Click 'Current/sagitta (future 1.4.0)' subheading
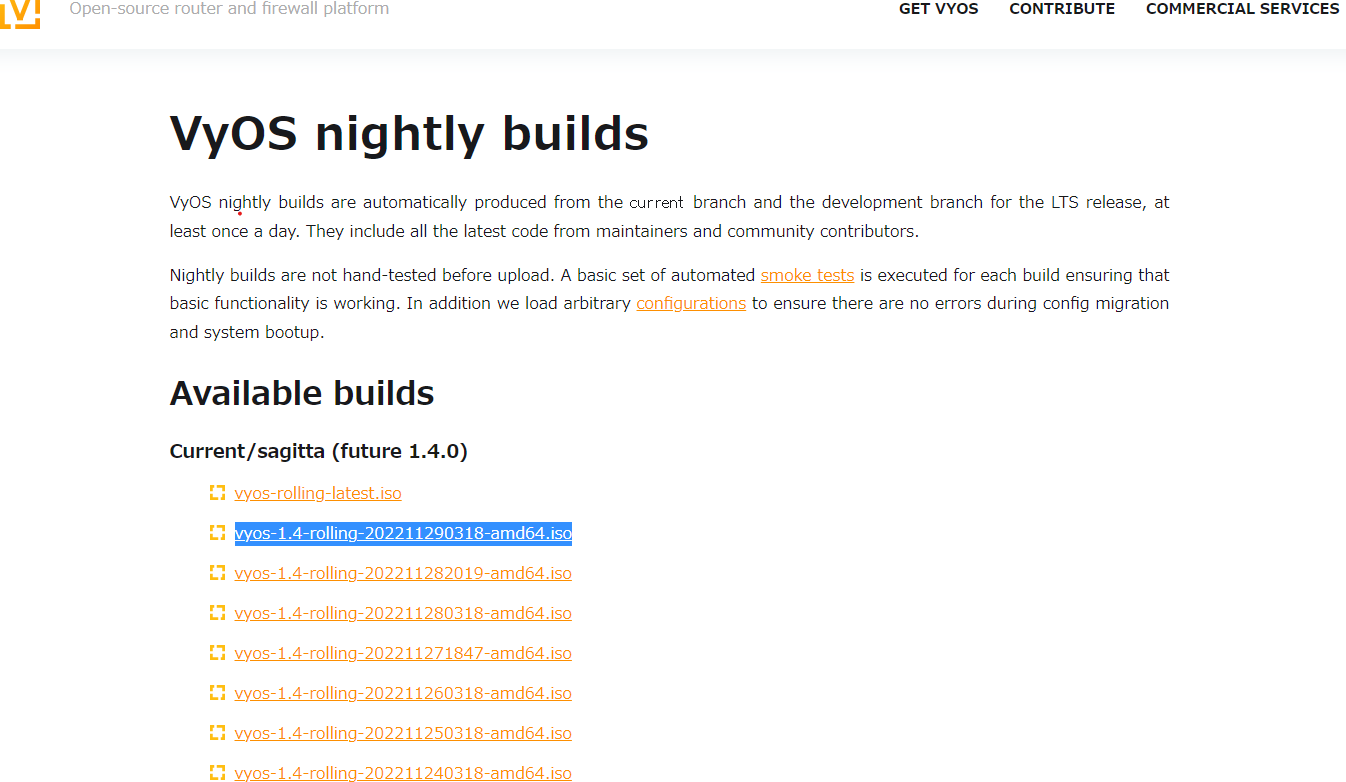The height and width of the screenshot is (782, 1346). click(x=319, y=451)
